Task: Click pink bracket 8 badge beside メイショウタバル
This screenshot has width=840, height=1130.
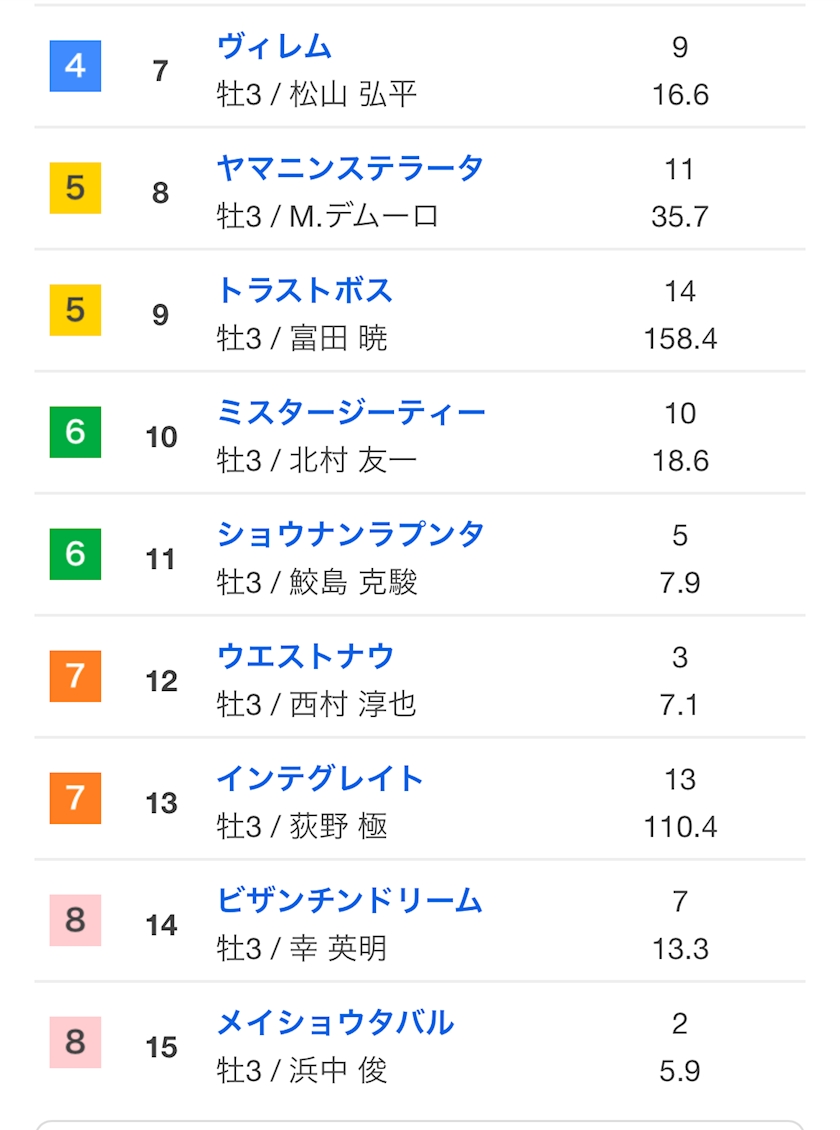Action: pyautogui.click(x=75, y=1042)
